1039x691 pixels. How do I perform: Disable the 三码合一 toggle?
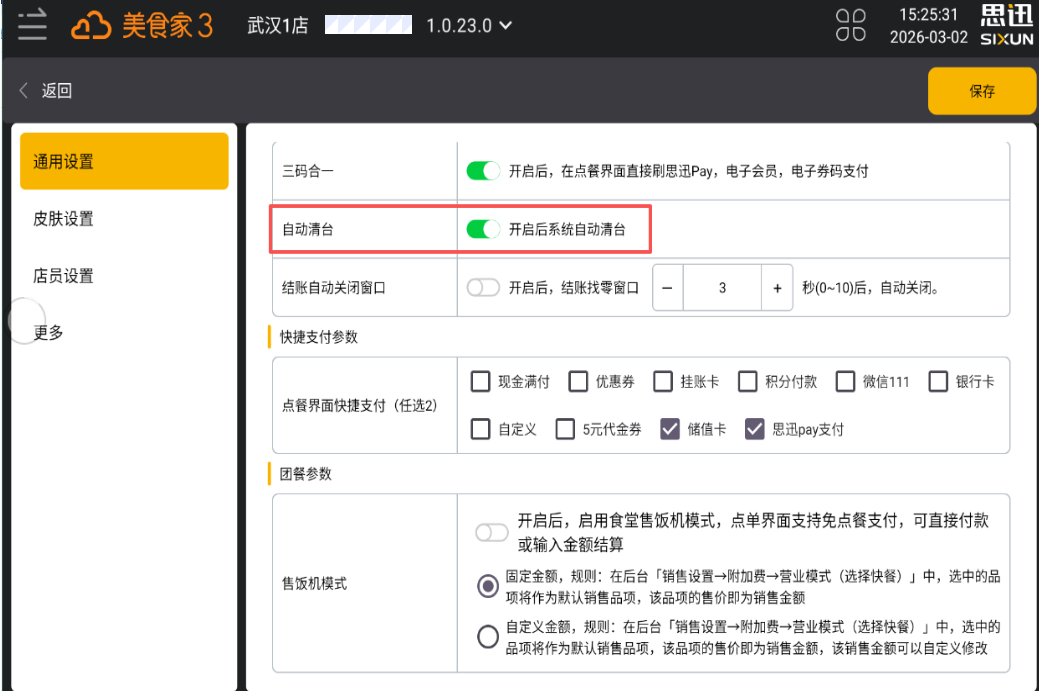click(x=483, y=171)
